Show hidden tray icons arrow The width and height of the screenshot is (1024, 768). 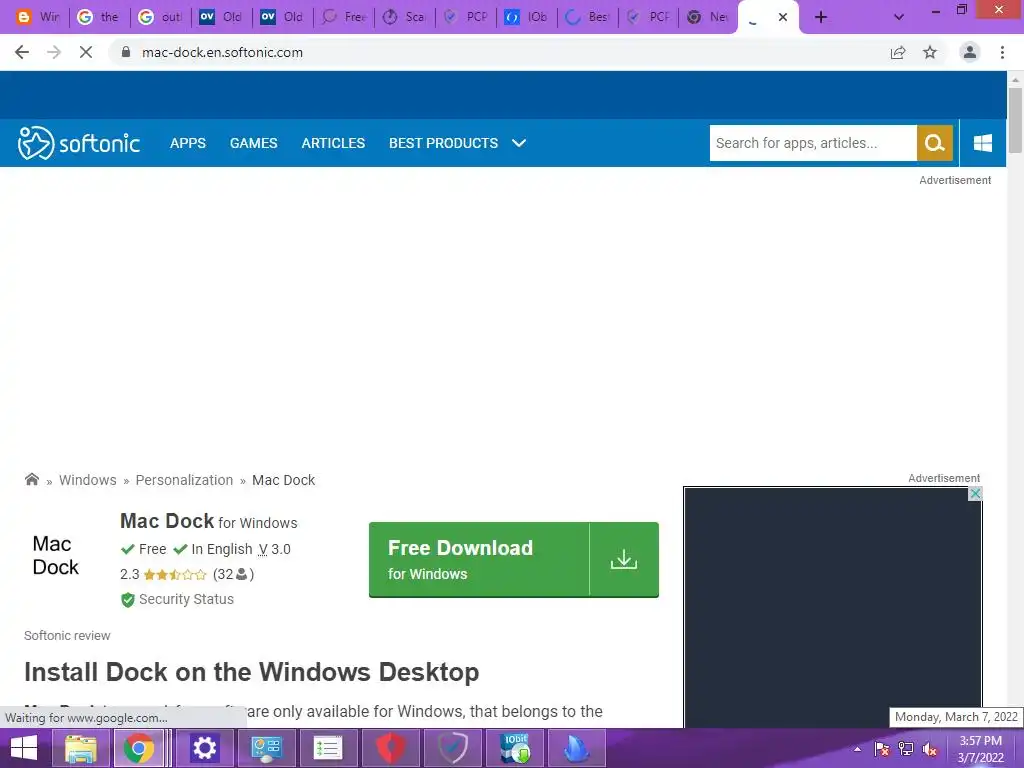[x=857, y=748]
